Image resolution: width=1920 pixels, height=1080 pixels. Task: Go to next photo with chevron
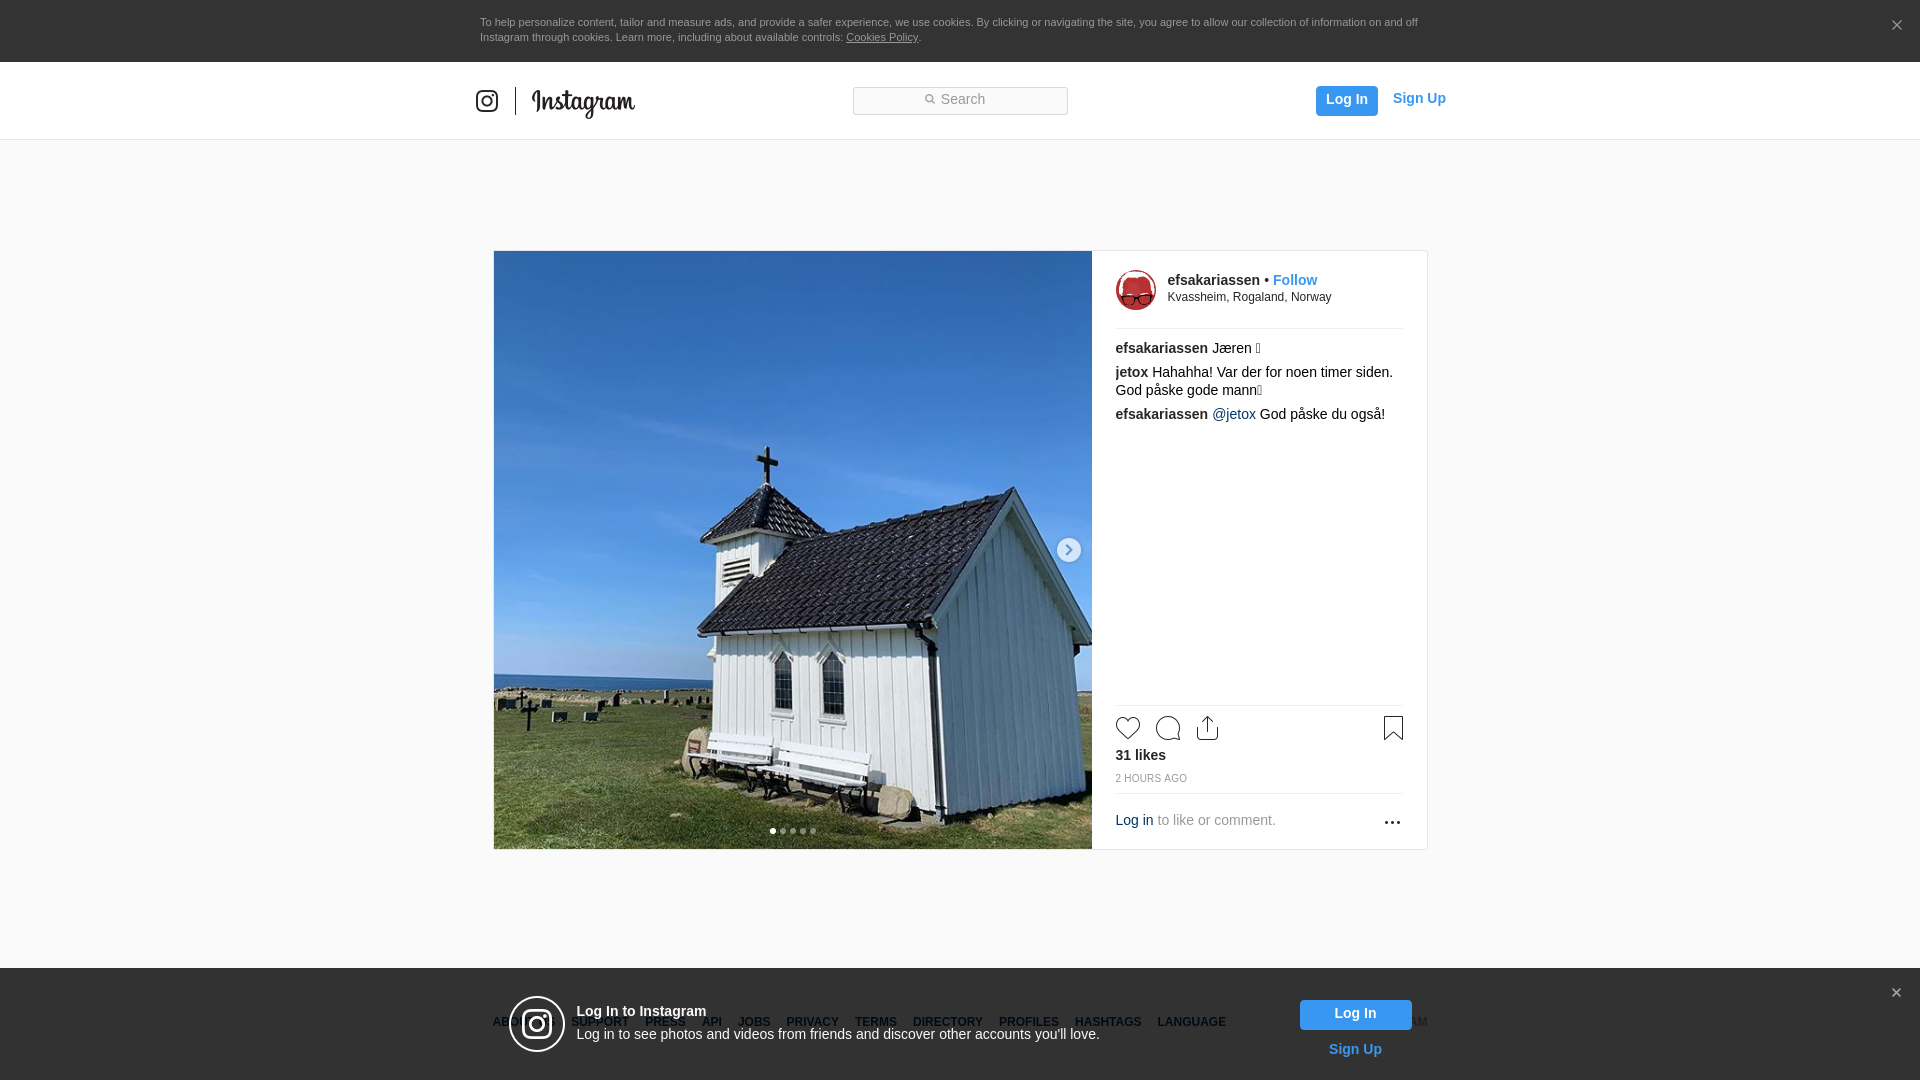[1068, 550]
